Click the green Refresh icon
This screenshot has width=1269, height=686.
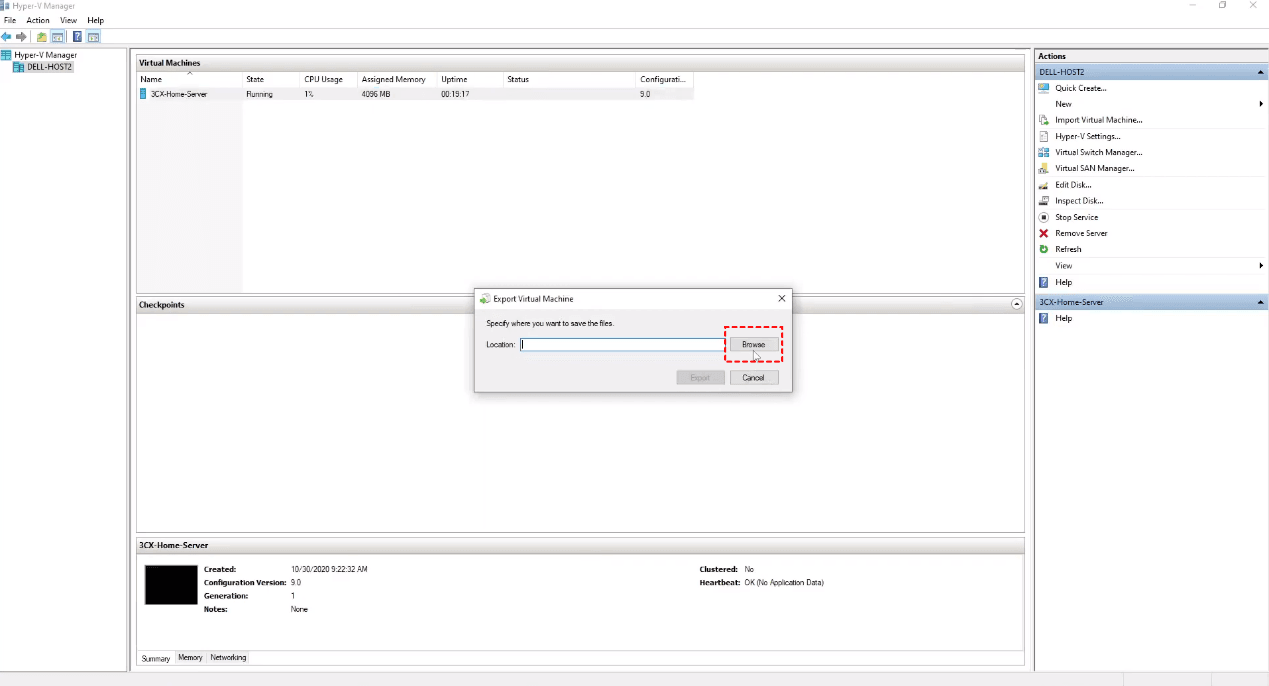(1044, 249)
